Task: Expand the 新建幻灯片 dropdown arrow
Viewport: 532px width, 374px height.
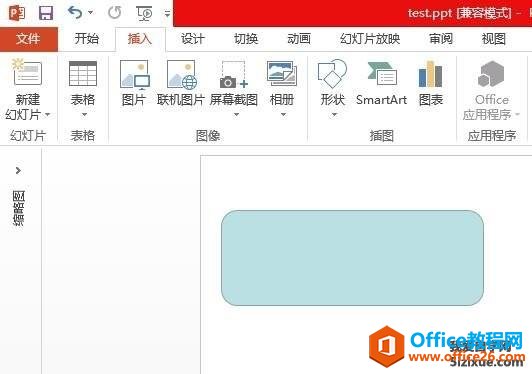Action: 48,115
